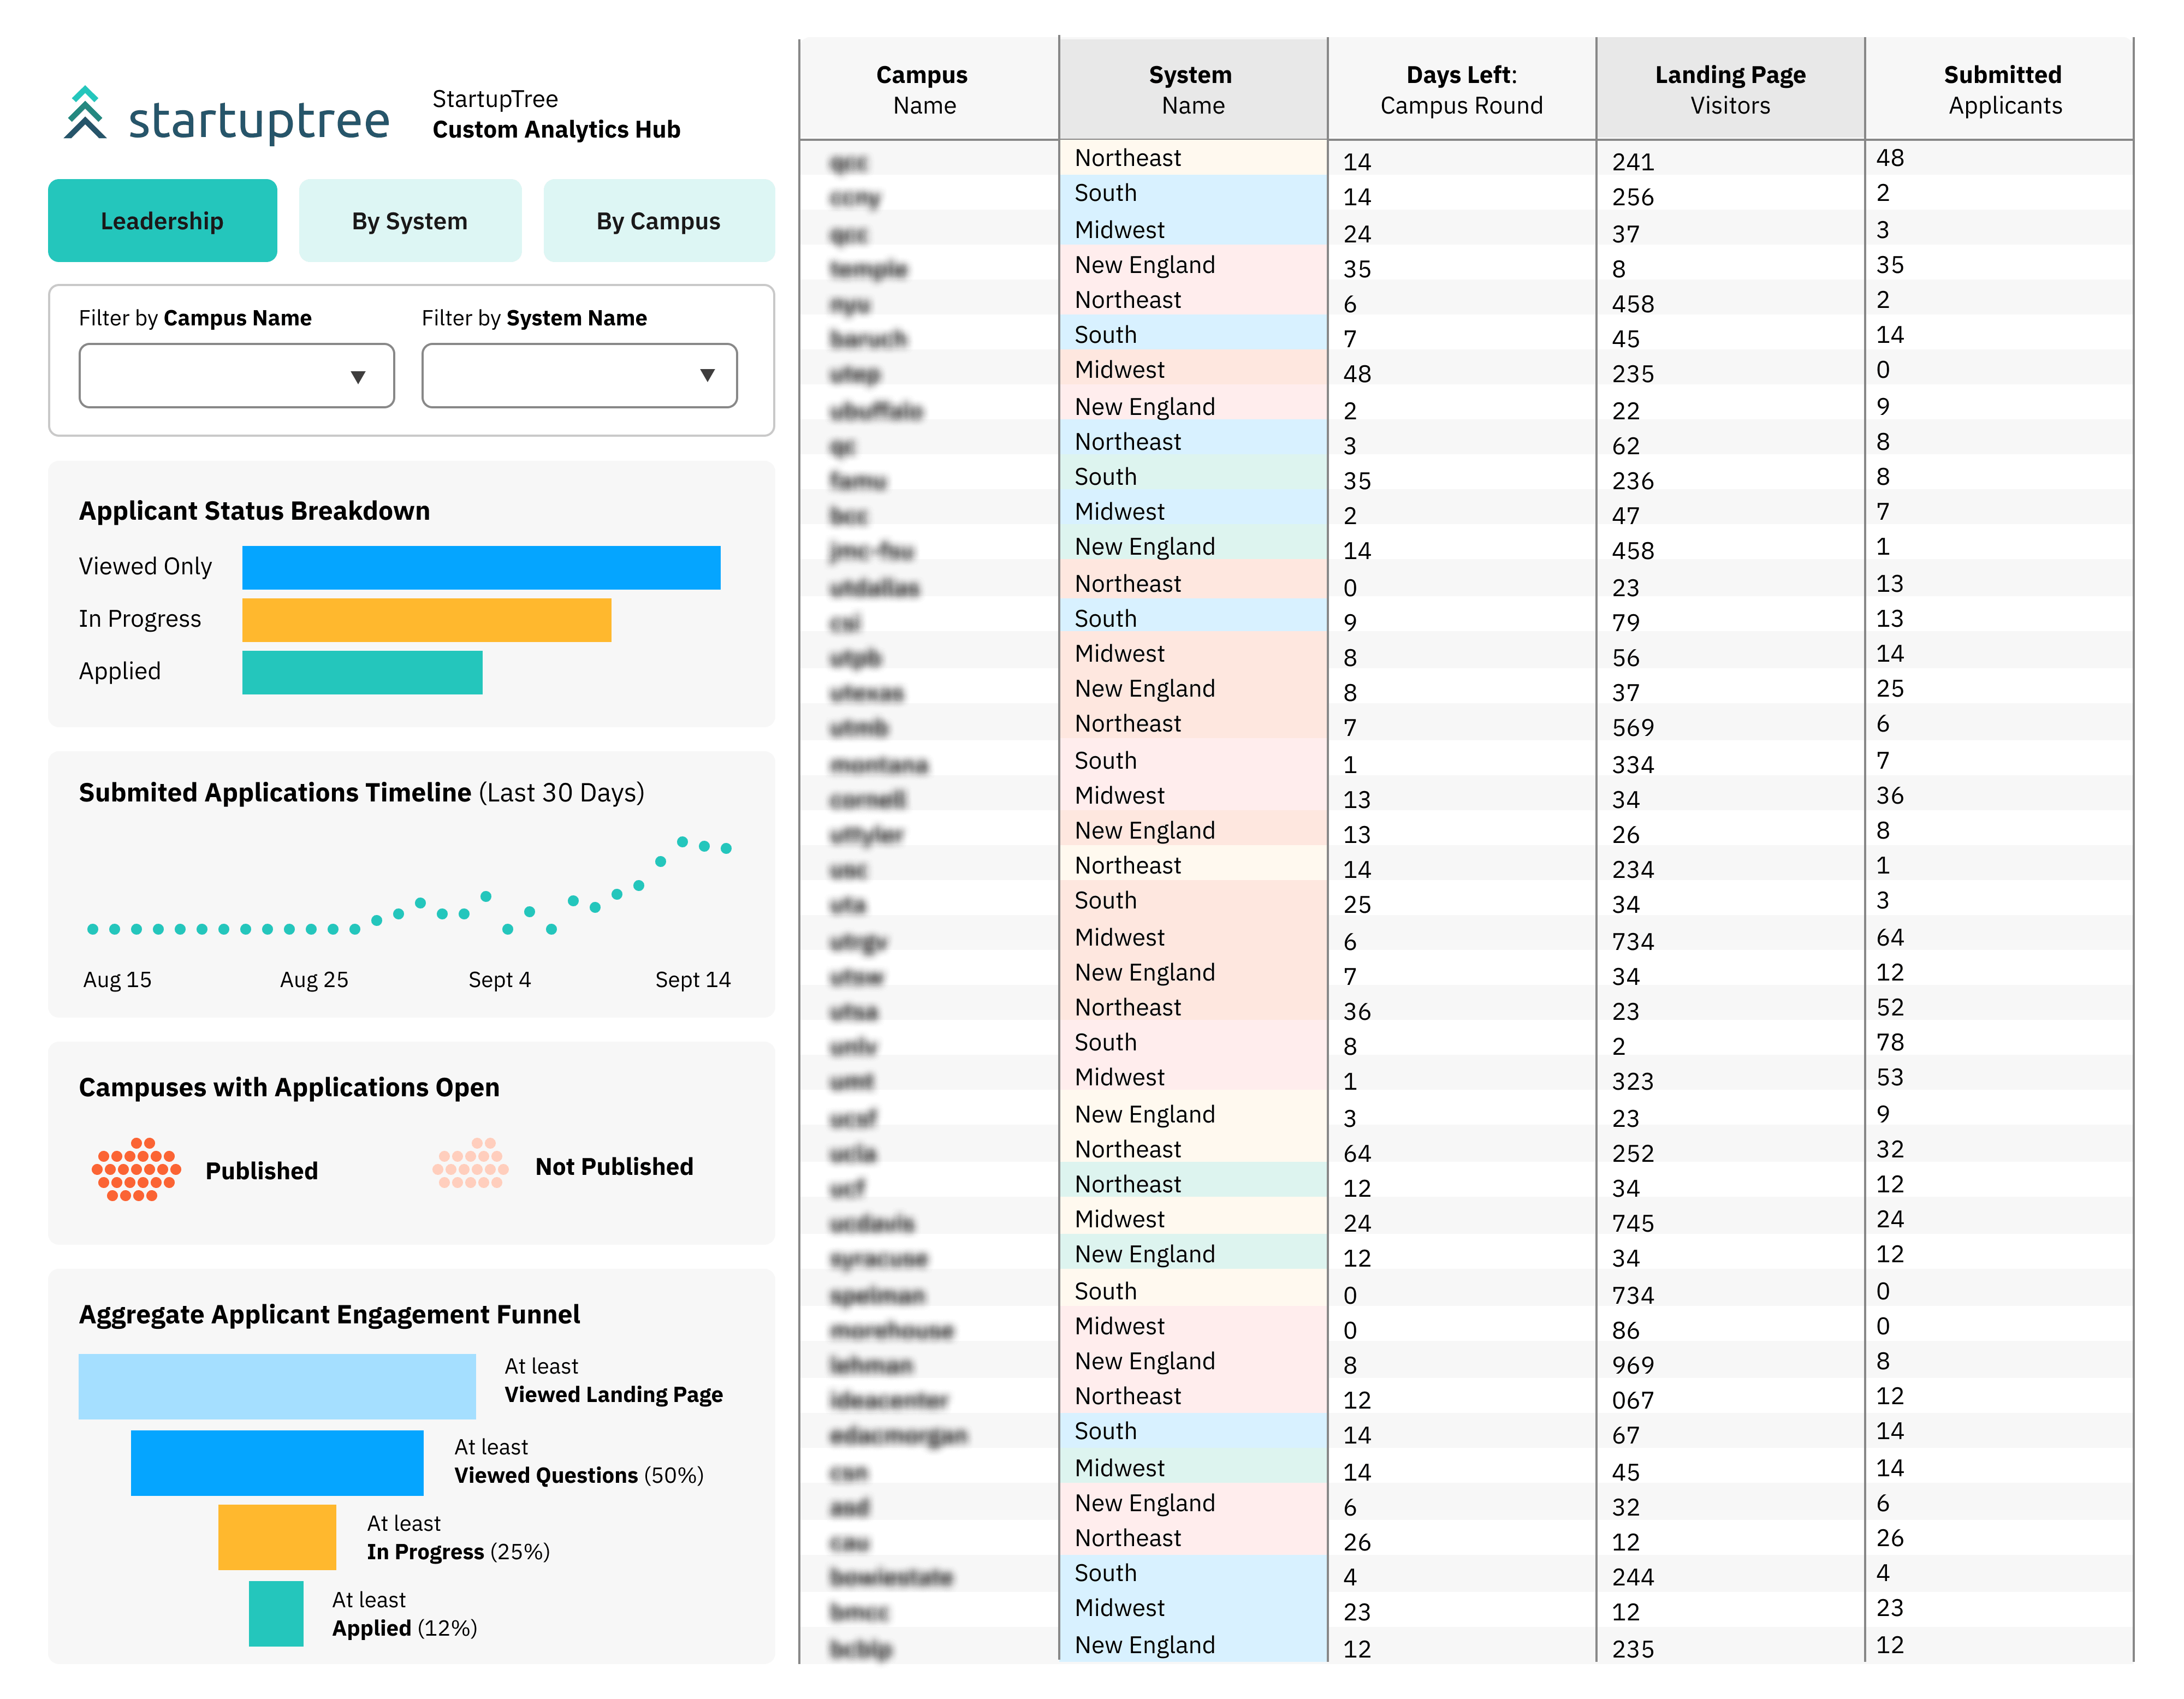Open the Campus Name filter dropdown arrow

click(x=357, y=376)
